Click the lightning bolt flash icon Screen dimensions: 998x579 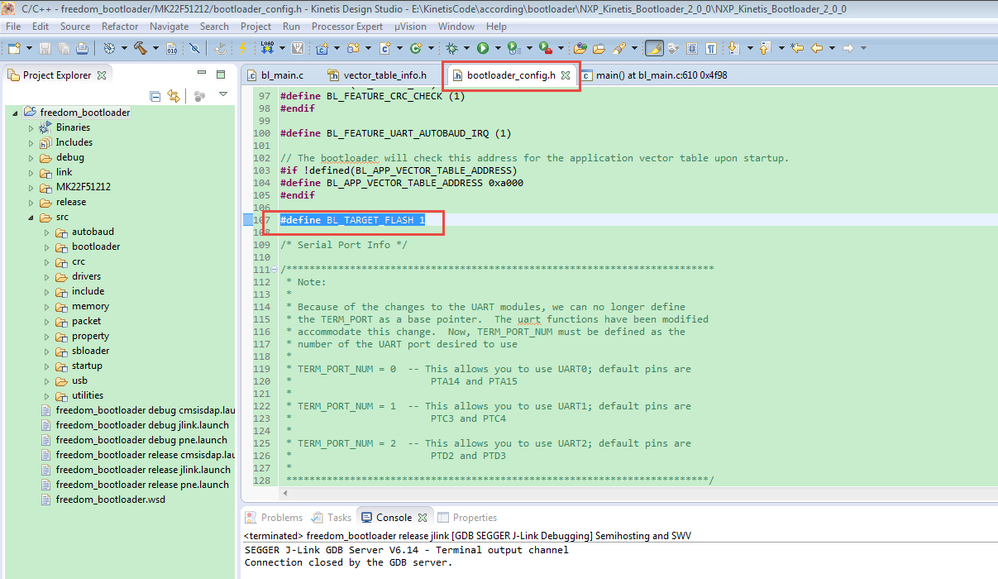click(242, 48)
